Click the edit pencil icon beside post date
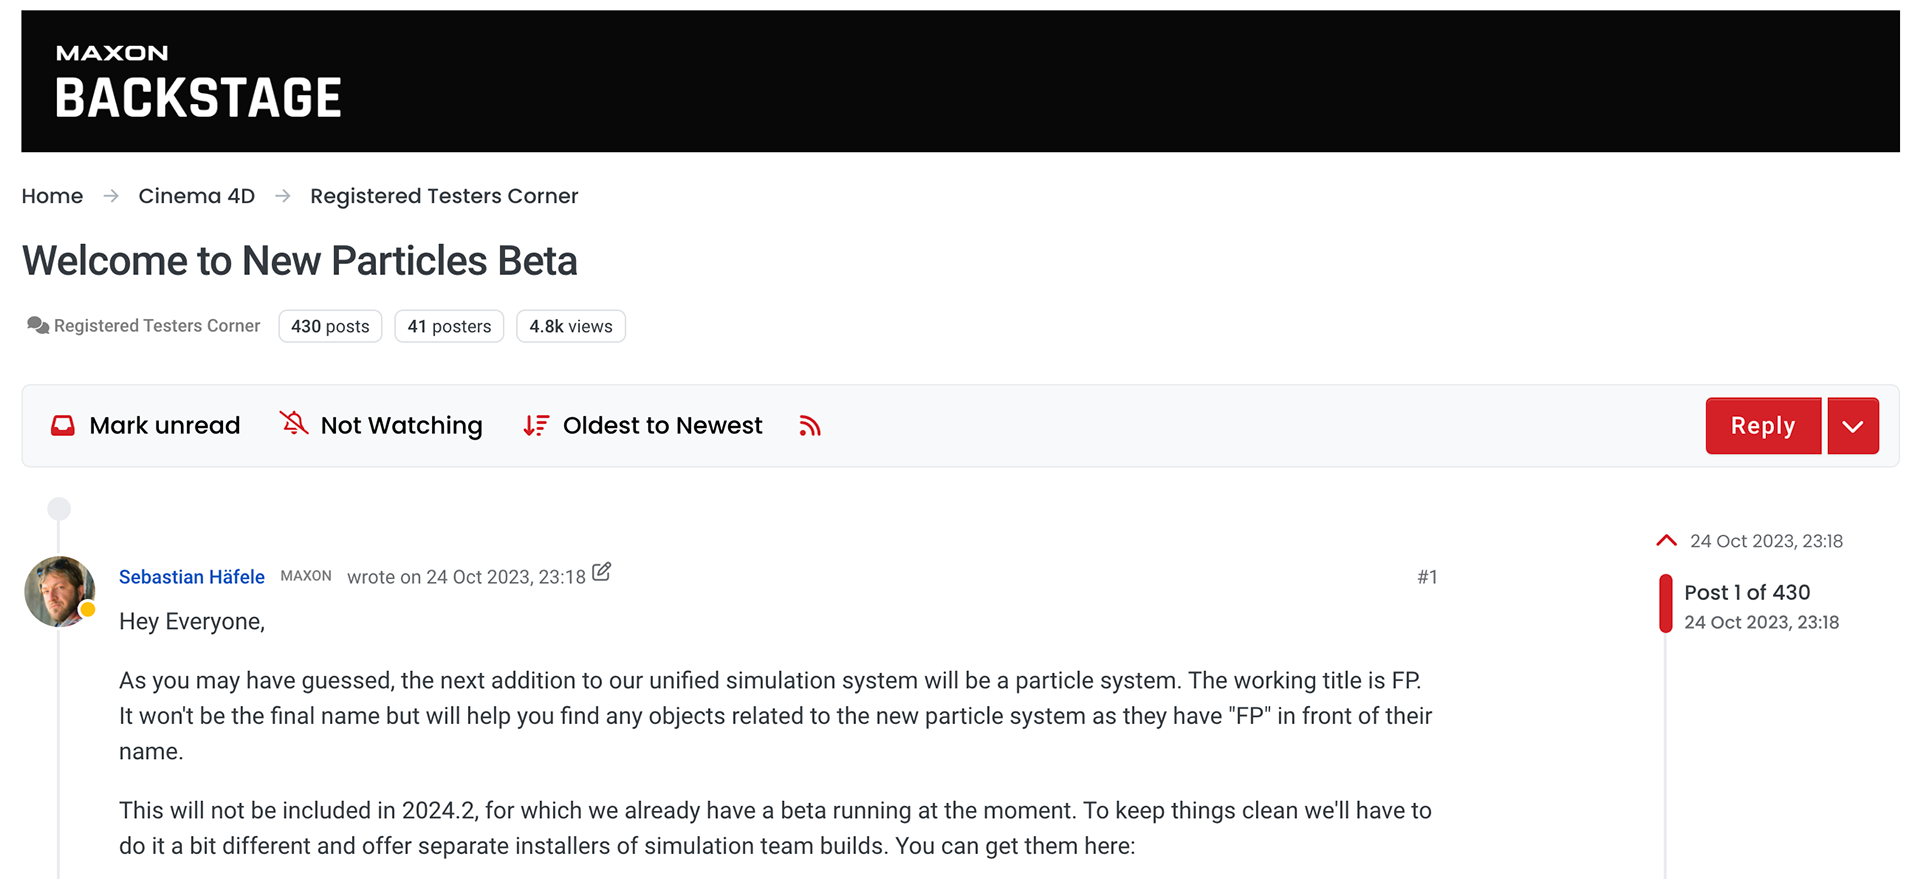This screenshot has height=879, width=1920. click(601, 572)
